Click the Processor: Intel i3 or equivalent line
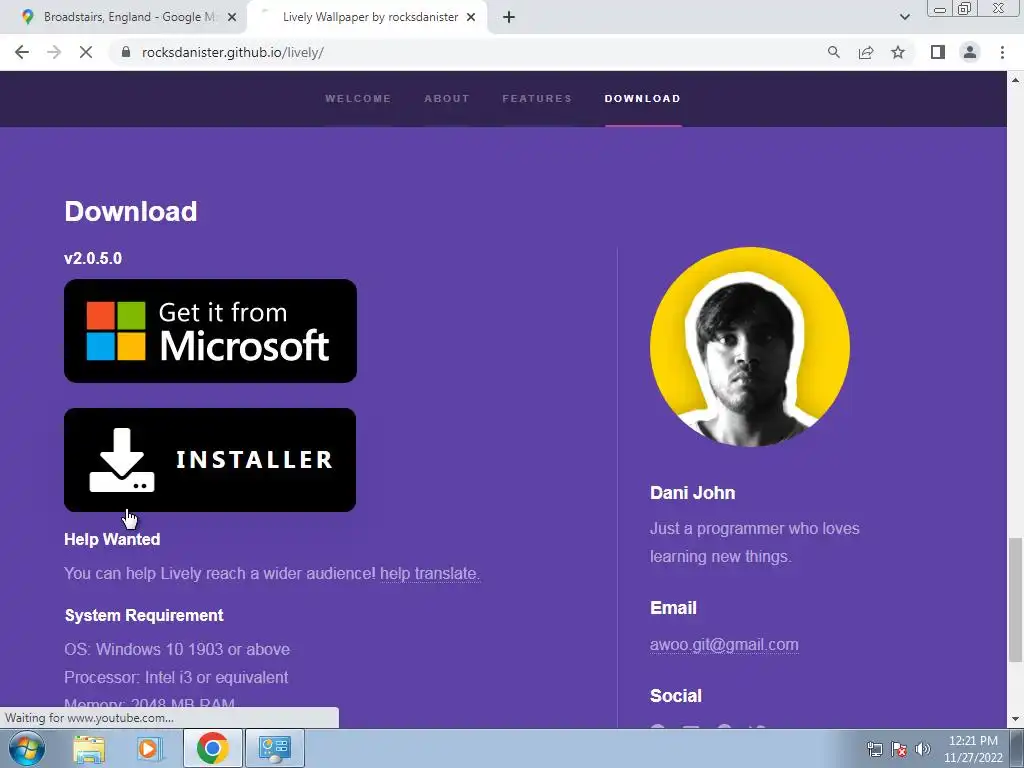This screenshot has height=768, width=1024. [x=176, y=677]
